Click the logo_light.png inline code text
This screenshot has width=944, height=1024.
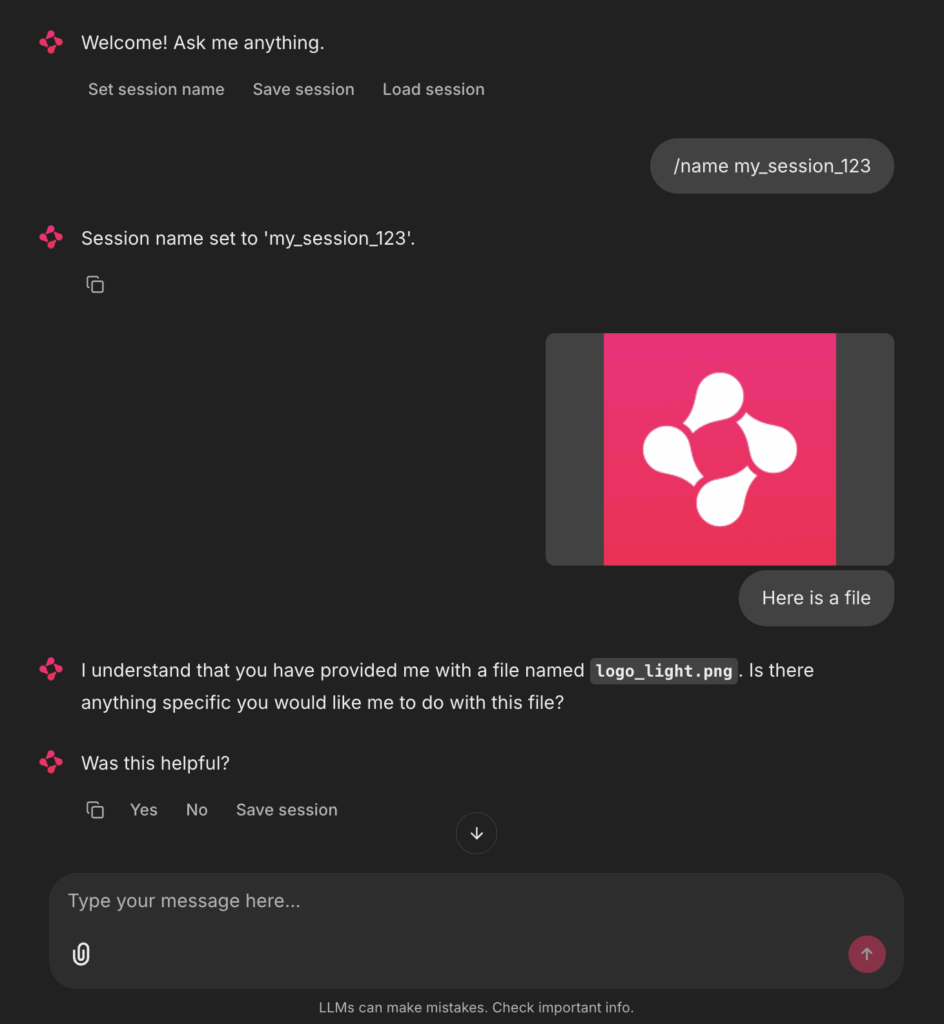[x=664, y=671]
